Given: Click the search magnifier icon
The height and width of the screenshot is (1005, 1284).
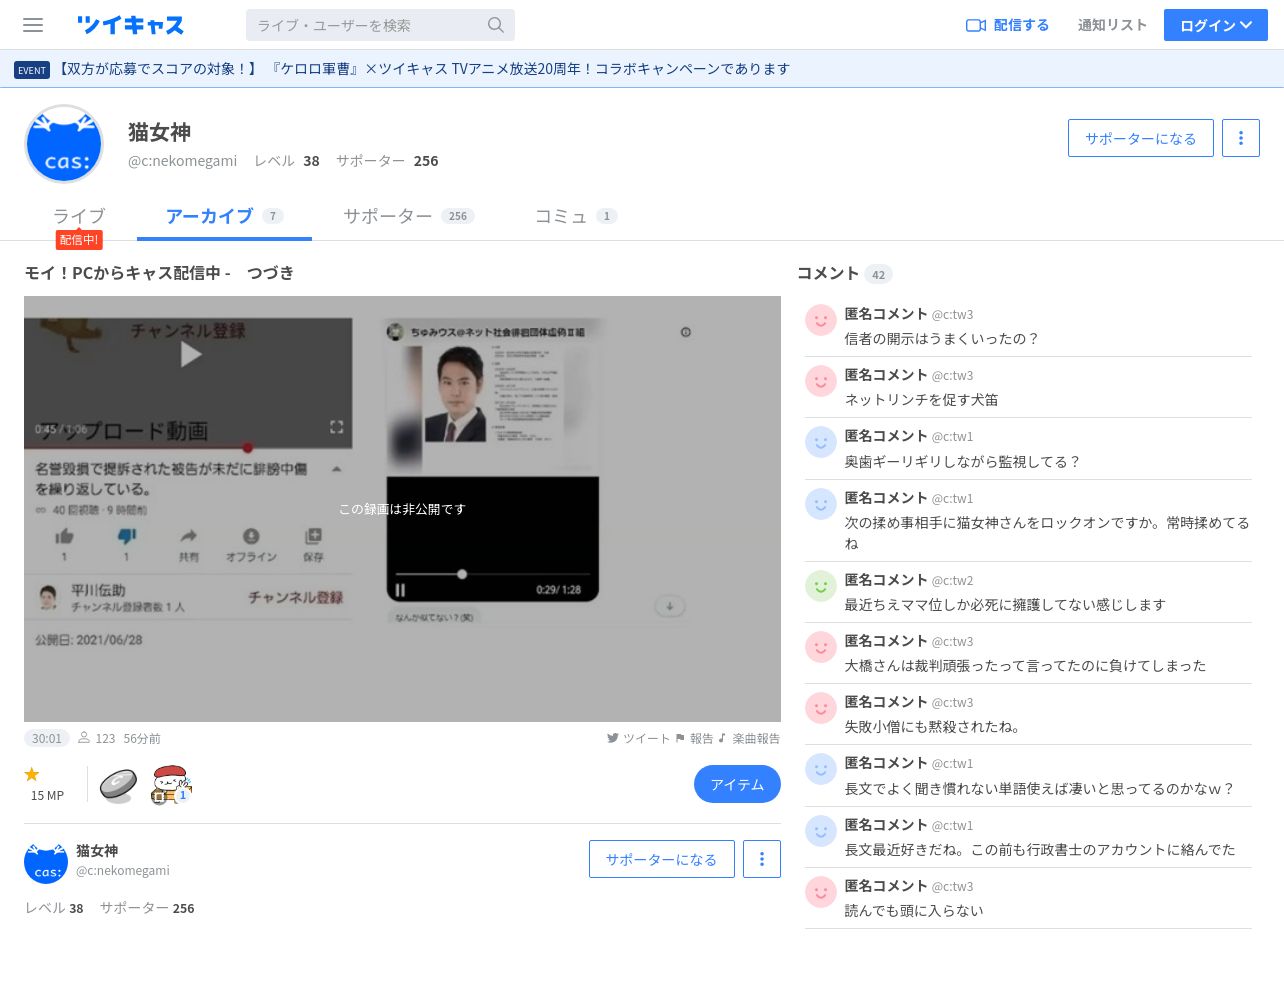Looking at the screenshot, I should 496,25.
